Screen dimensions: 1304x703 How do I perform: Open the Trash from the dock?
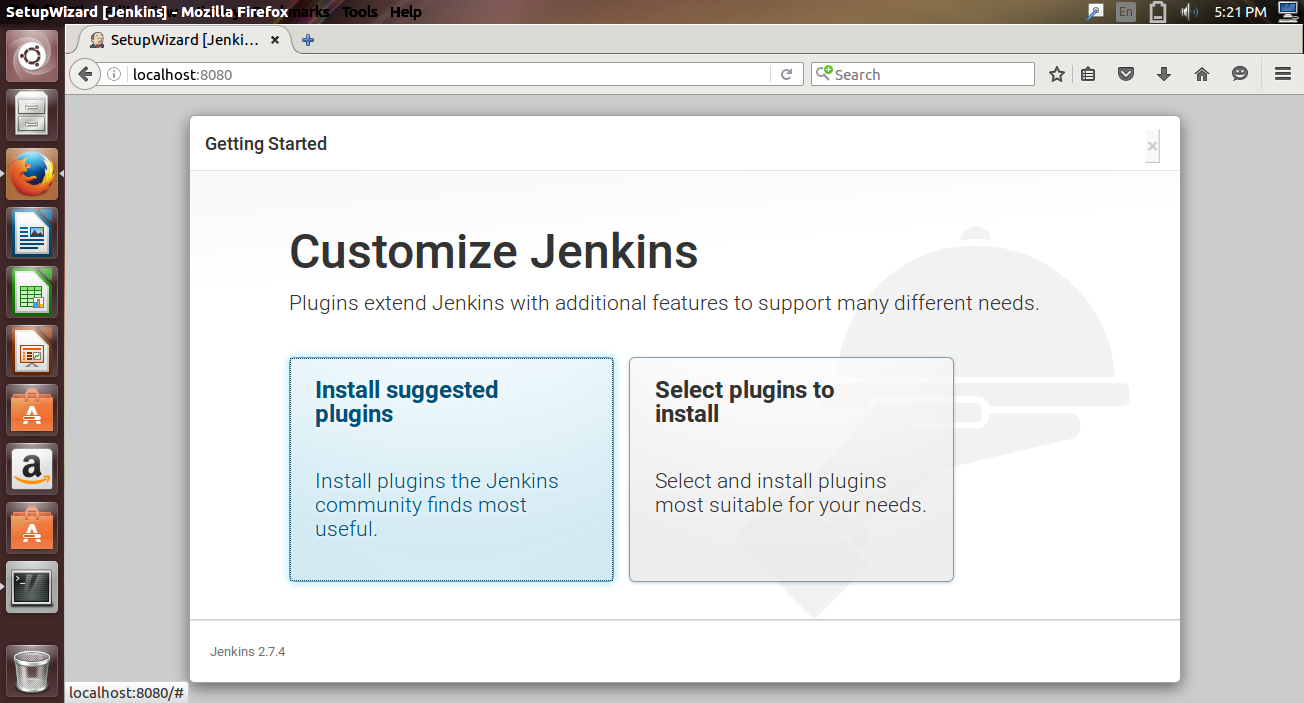point(32,670)
